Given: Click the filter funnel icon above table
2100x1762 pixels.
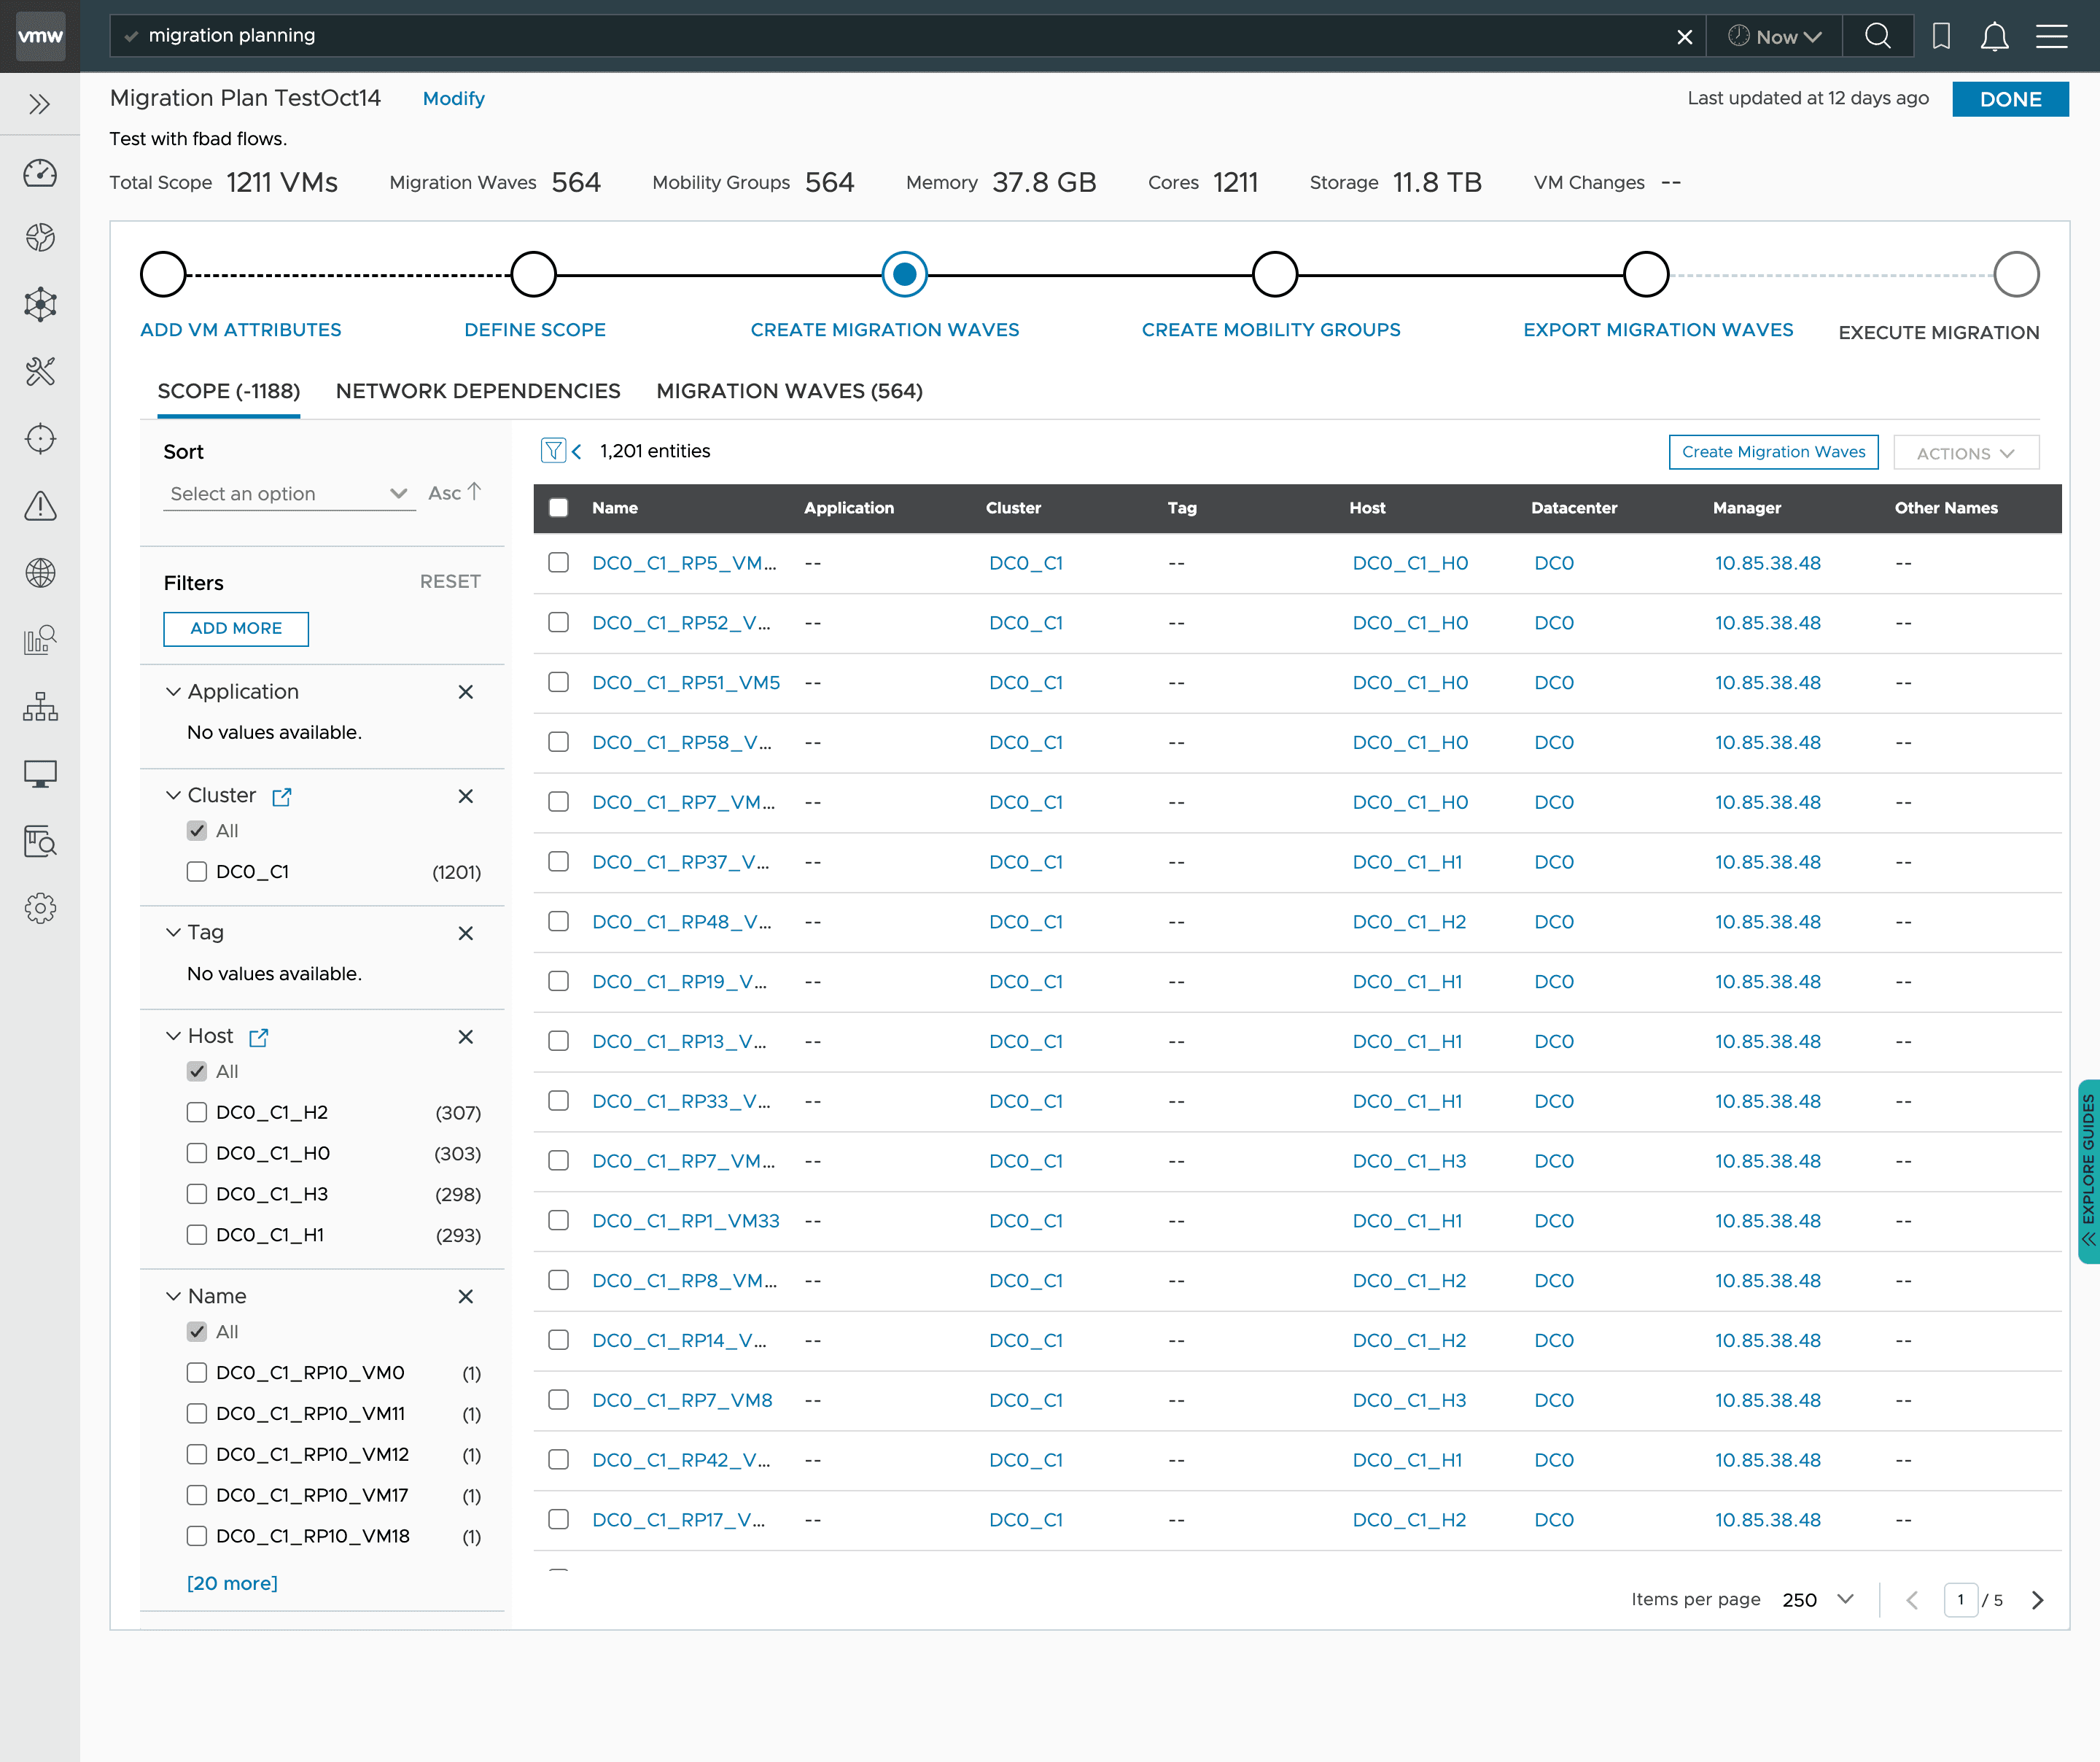Looking at the screenshot, I should [x=553, y=451].
